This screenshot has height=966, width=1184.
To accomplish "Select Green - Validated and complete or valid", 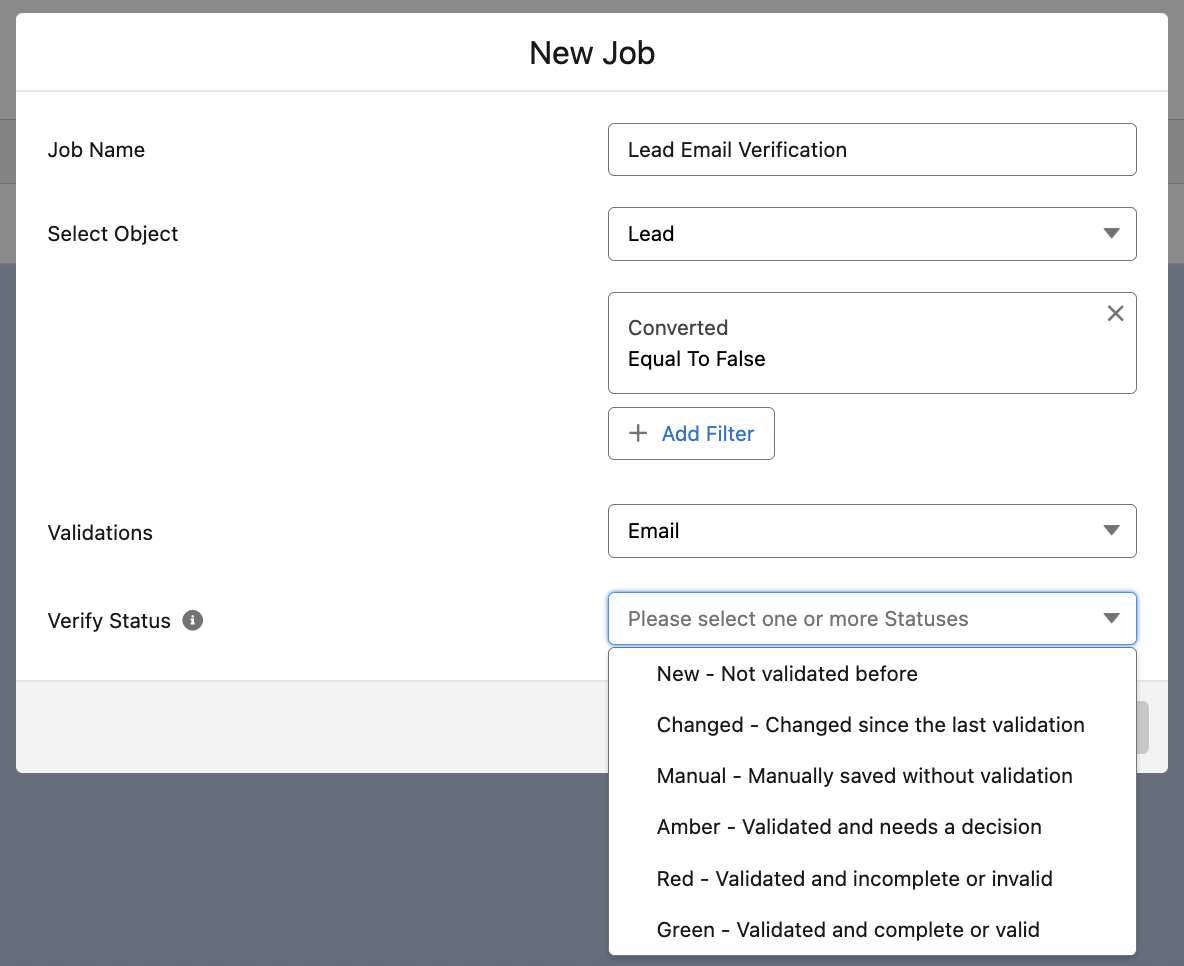I will (x=848, y=930).
